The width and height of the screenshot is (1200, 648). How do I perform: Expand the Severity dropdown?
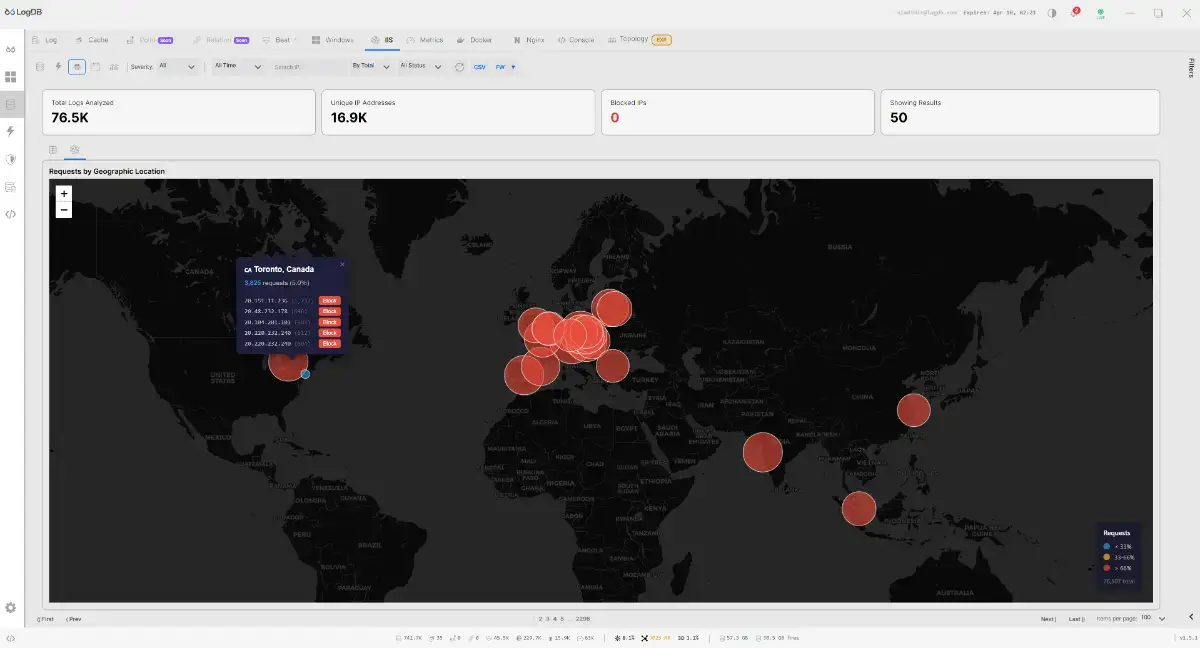click(x=176, y=67)
